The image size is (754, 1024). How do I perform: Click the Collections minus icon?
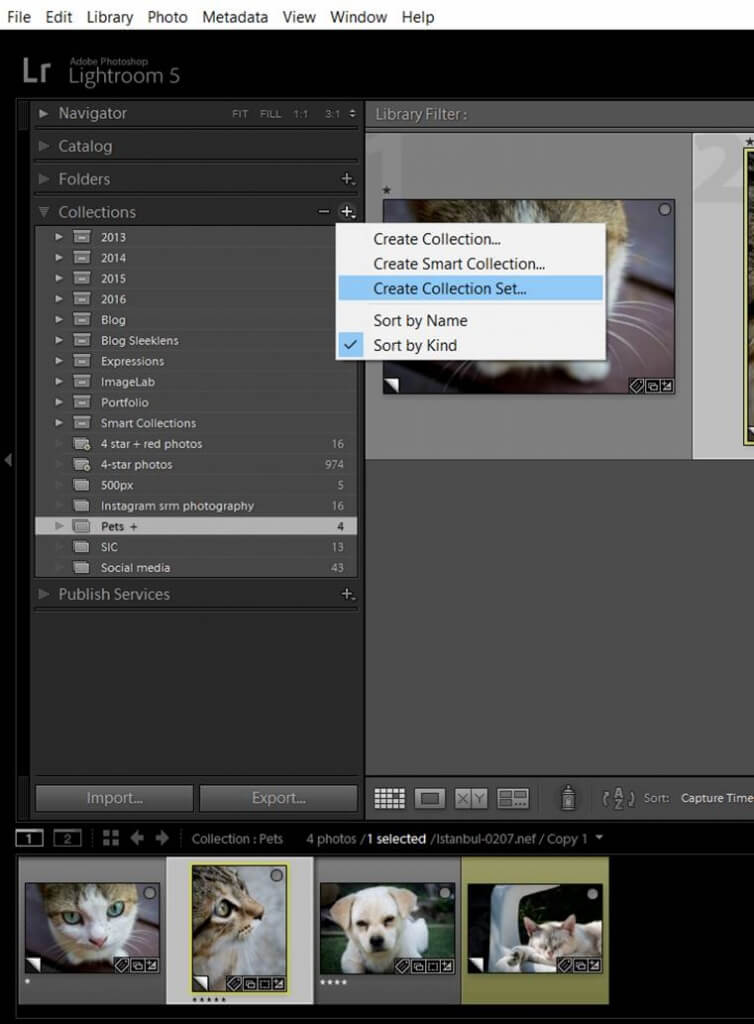click(324, 212)
